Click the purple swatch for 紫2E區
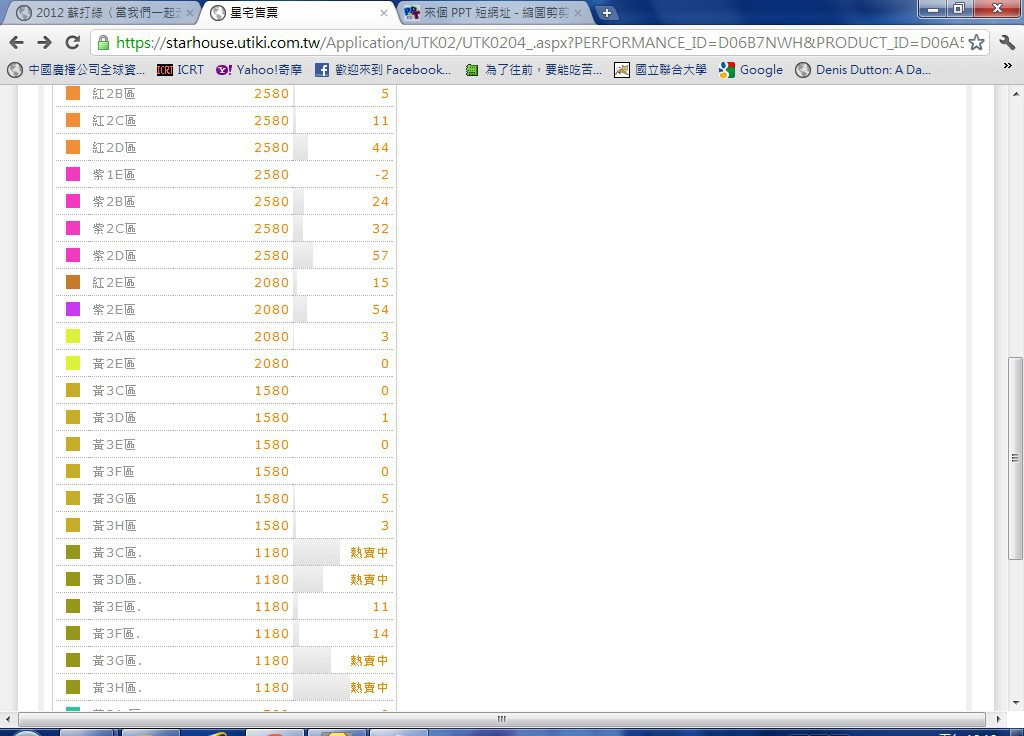Image resolution: width=1024 pixels, height=736 pixels. point(73,309)
